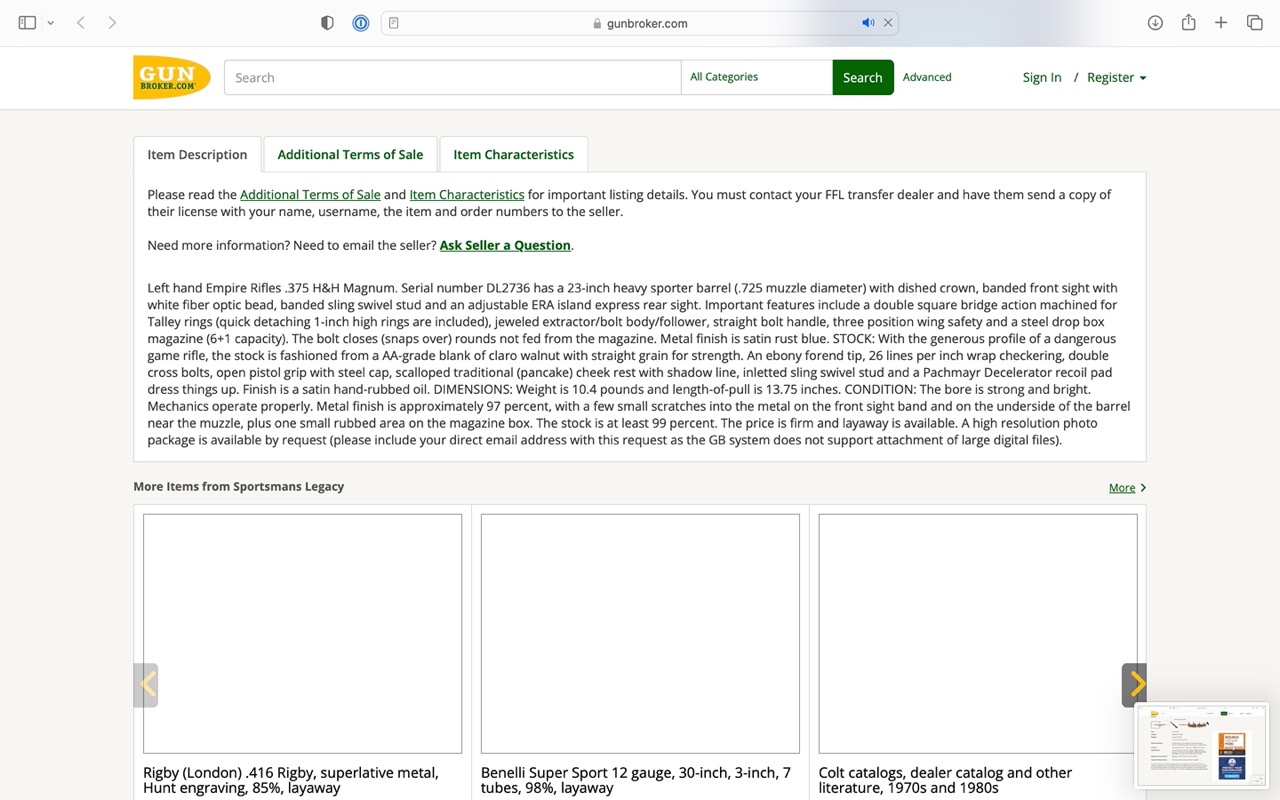Switch to Additional Terms of Sale tab

point(350,154)
